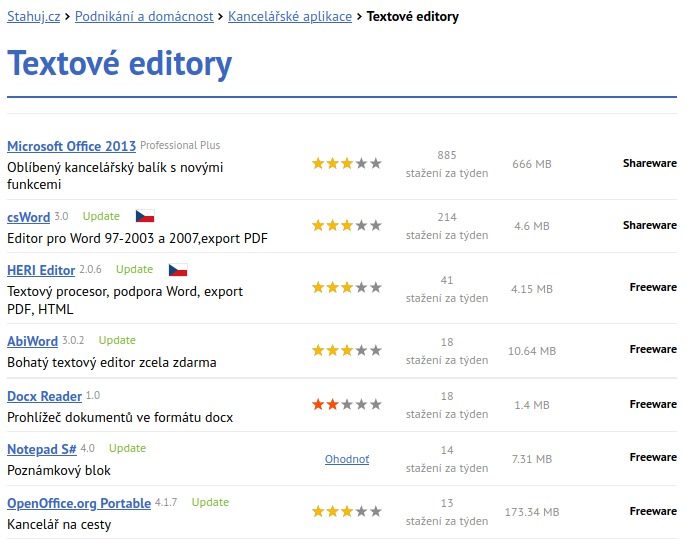Click Update label beside Notepad S#
Image resolution: width=687 pixels, height=540 pixels.
[127, 448]
